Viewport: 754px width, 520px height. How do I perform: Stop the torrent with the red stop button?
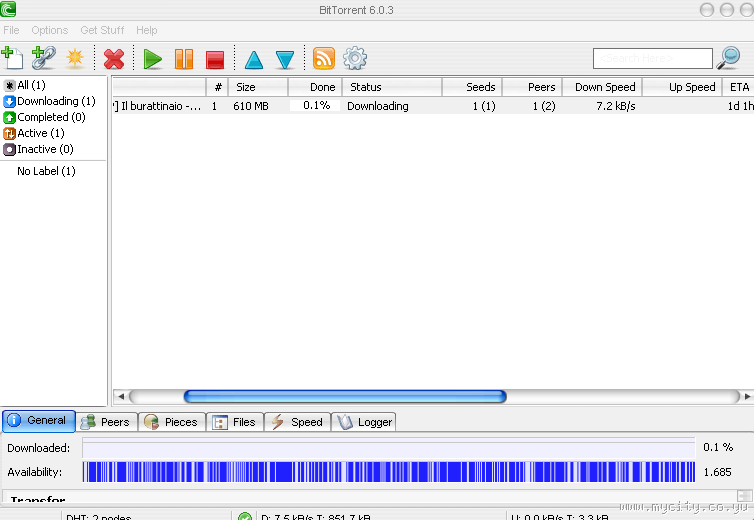[214, 59]
